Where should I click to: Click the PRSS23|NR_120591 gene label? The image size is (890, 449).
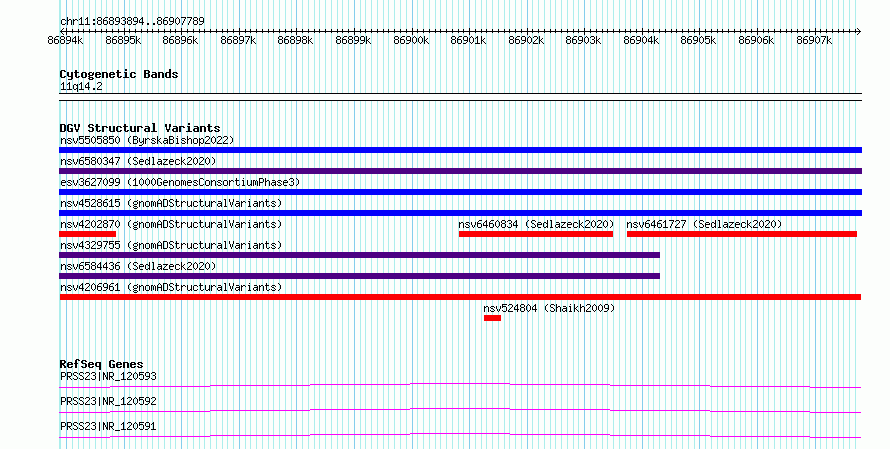(x=108, y=426)
